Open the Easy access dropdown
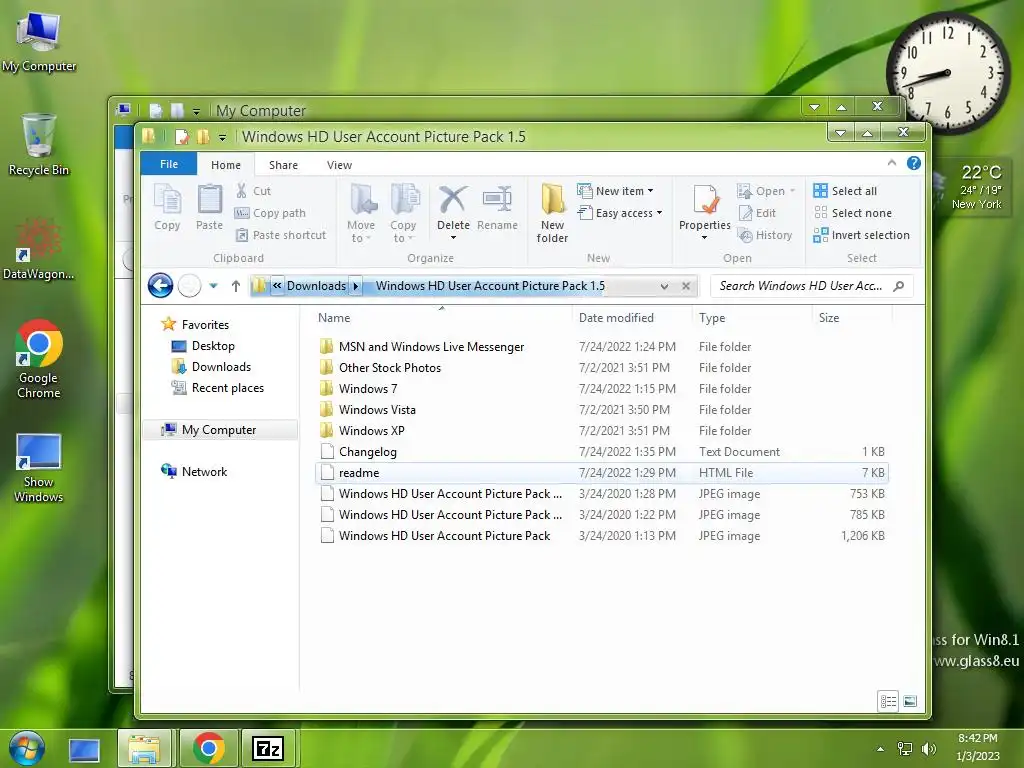 tap(620, 213)
